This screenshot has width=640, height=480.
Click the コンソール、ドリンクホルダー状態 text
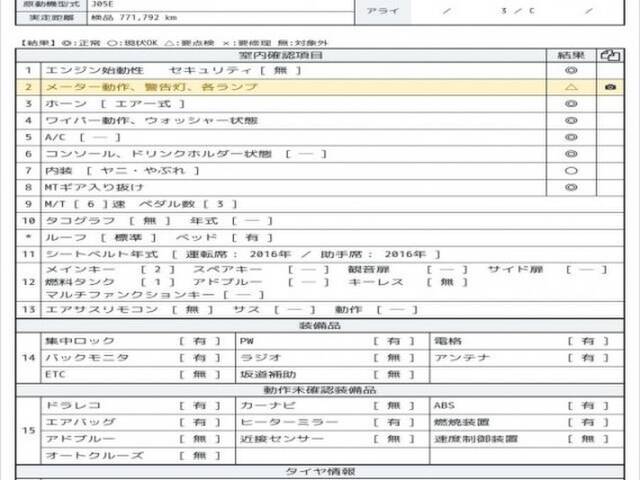[x=158, y=154]
